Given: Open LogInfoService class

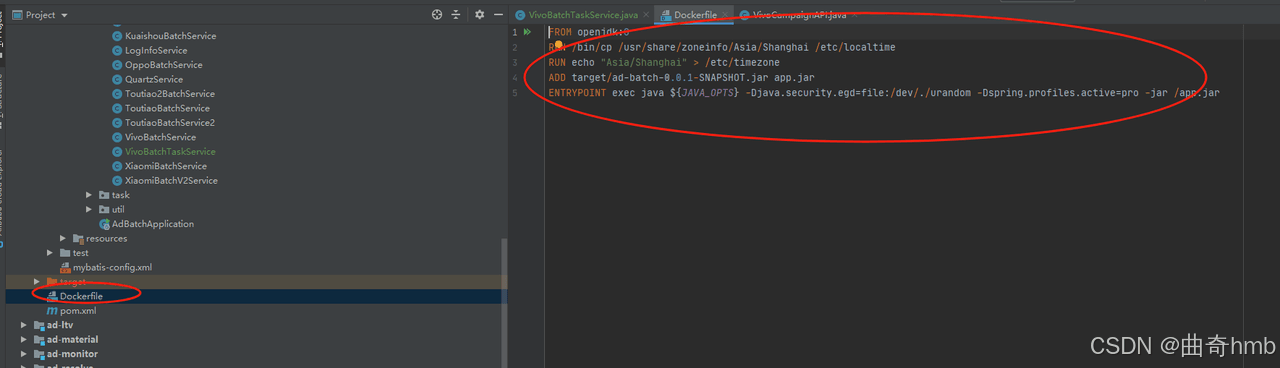Looking at the screenshot, I should pyautogui.click(x=156, y=50).
